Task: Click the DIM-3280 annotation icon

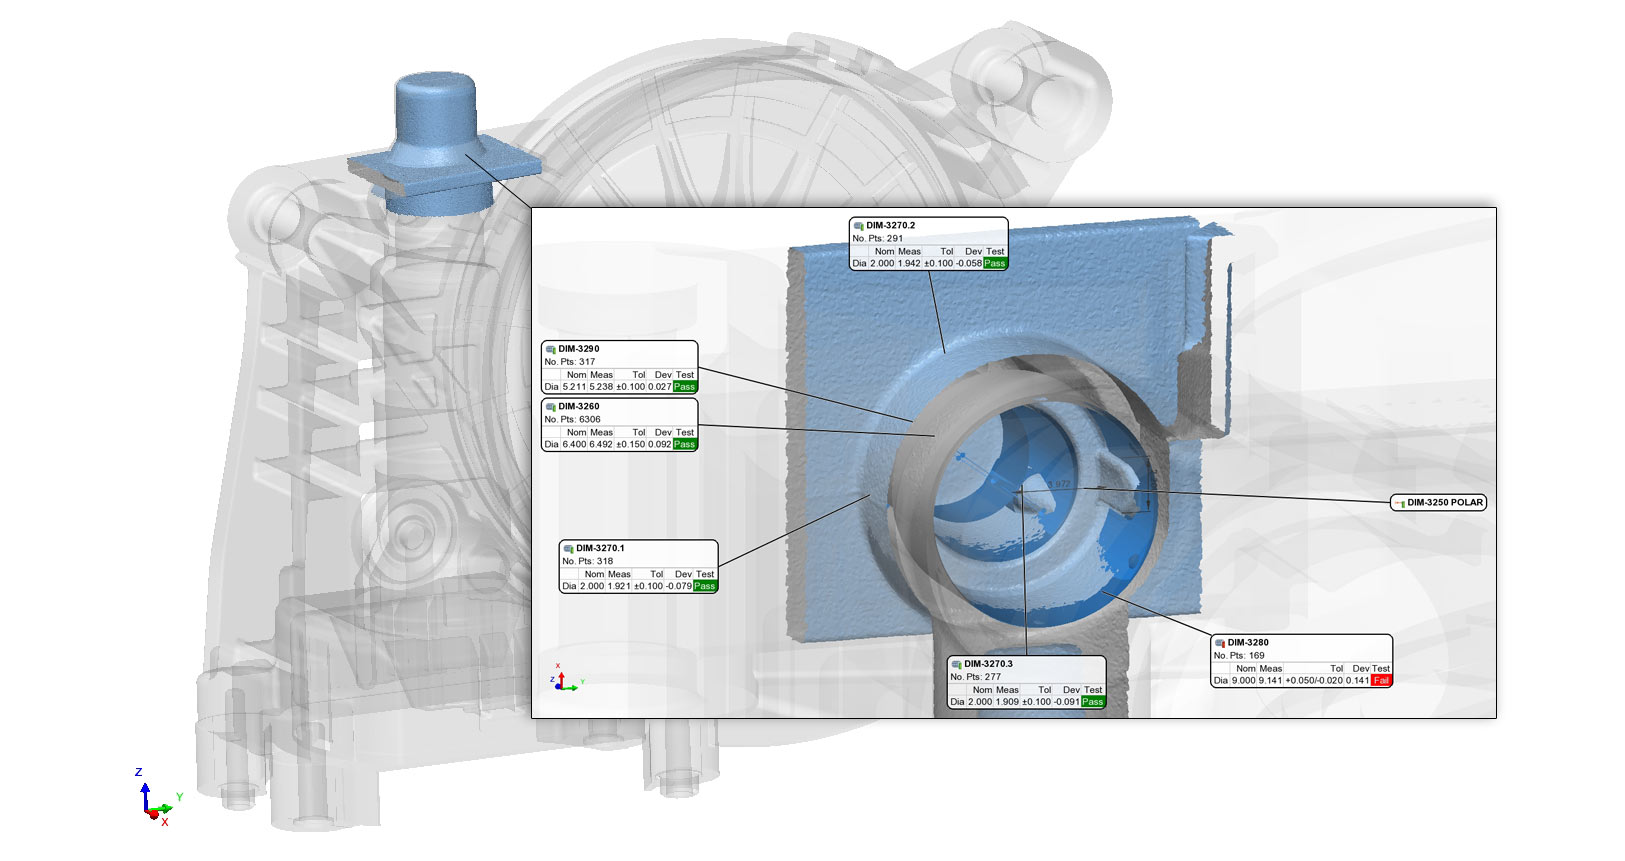Action: 1220,643
